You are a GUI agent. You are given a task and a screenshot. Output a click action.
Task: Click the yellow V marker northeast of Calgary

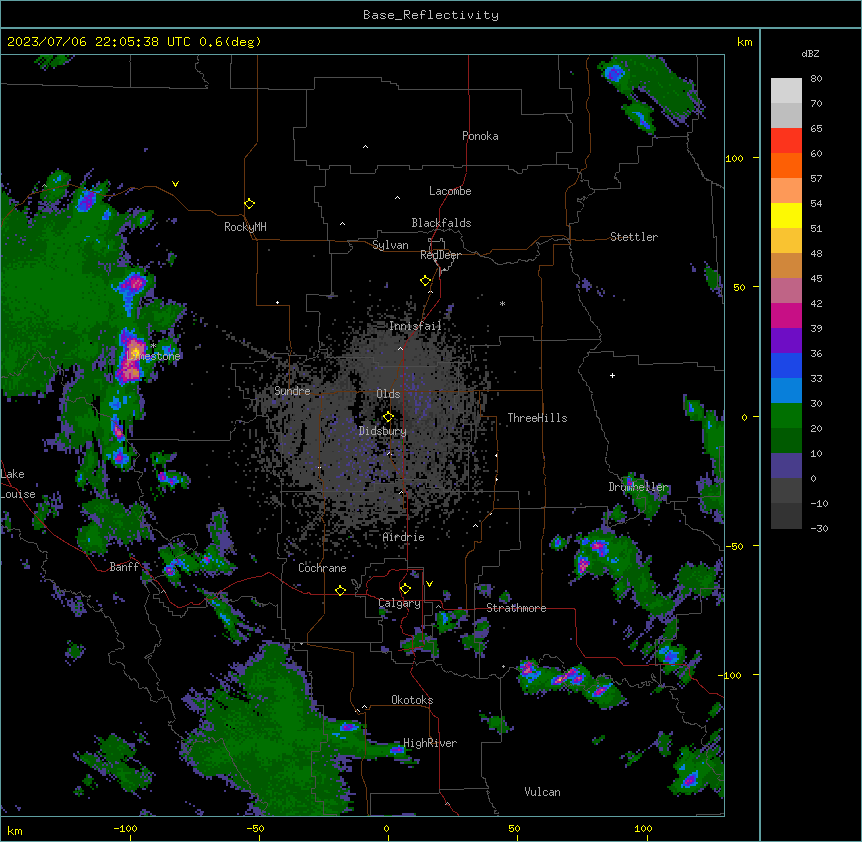429,584
